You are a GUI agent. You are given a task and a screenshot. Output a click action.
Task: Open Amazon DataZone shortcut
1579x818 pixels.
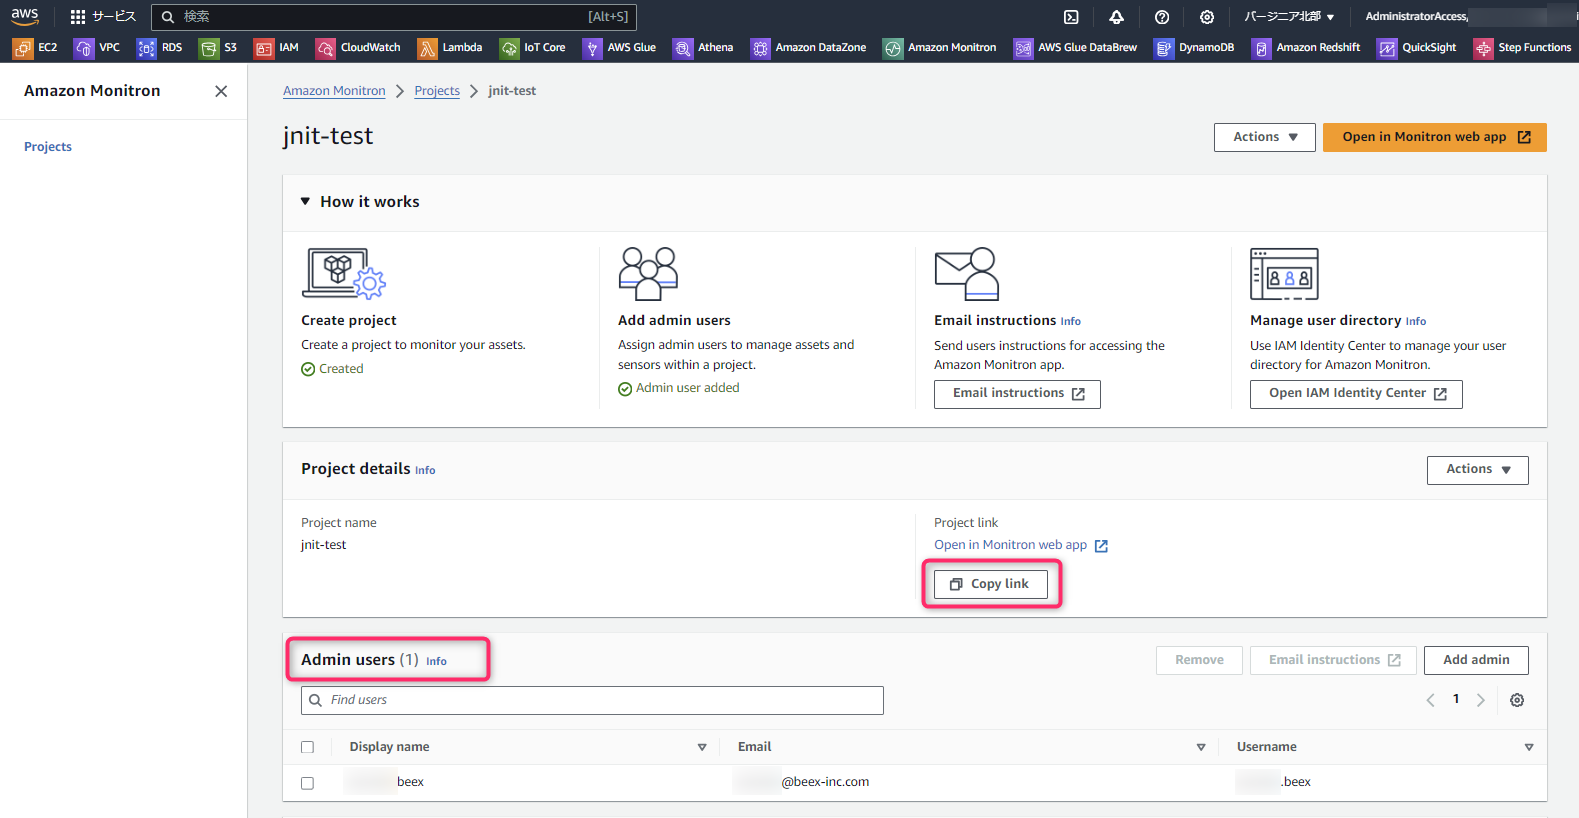click(x=809, y=48)
